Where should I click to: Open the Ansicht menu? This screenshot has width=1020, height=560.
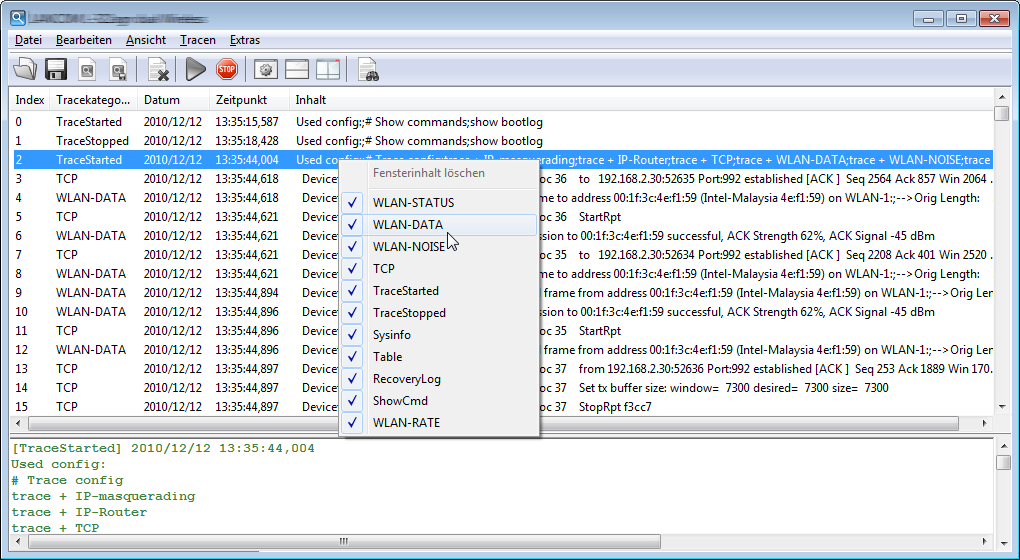[x=146, y=40]
